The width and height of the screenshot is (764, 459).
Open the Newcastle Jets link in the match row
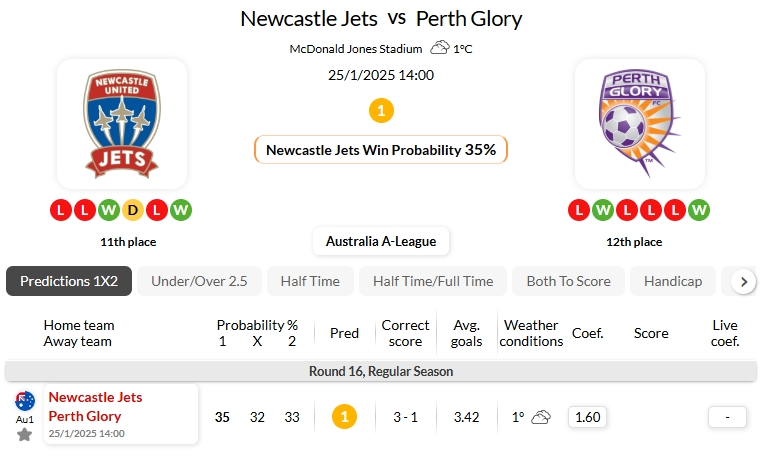95,397
